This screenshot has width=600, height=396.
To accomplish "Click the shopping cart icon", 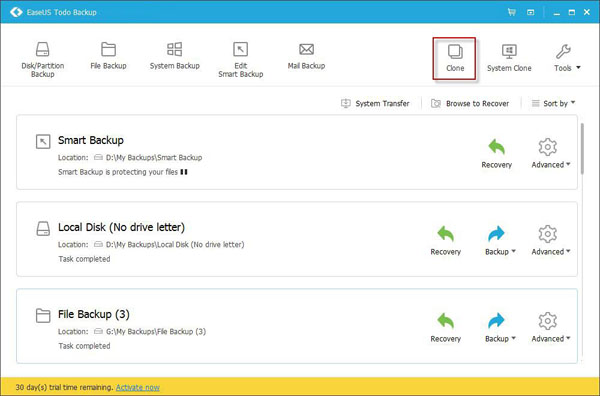I will point(512,12).
